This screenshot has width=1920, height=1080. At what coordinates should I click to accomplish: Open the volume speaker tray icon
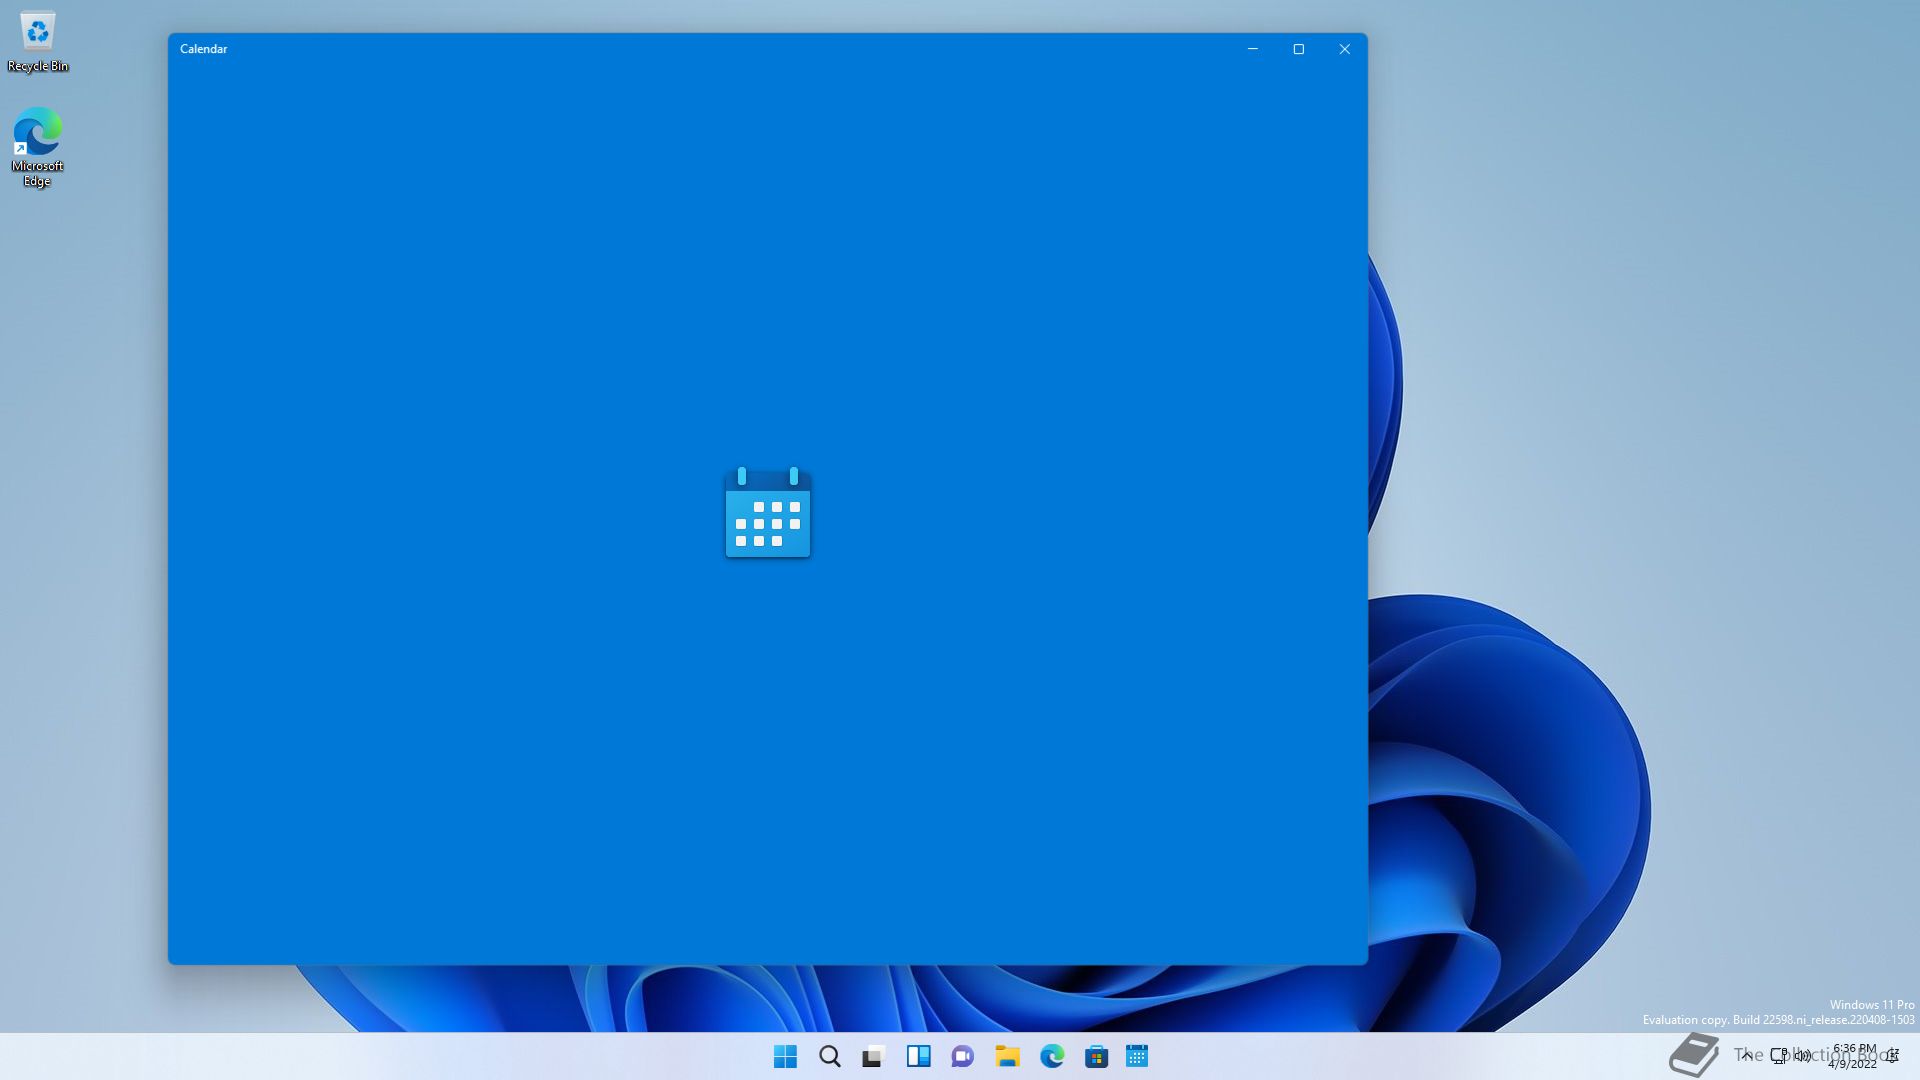(1803, 1055)
